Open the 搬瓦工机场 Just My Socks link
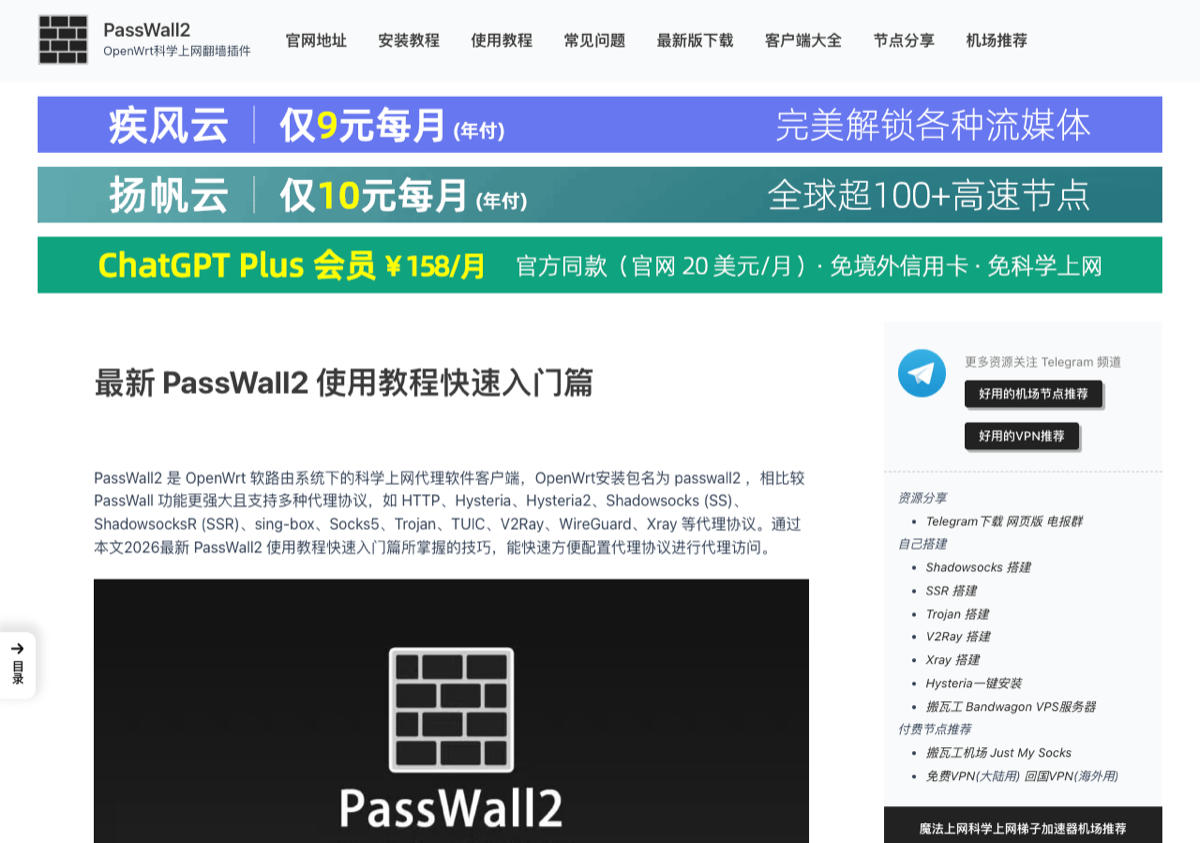1200x843 pixels. pos(998,753)
